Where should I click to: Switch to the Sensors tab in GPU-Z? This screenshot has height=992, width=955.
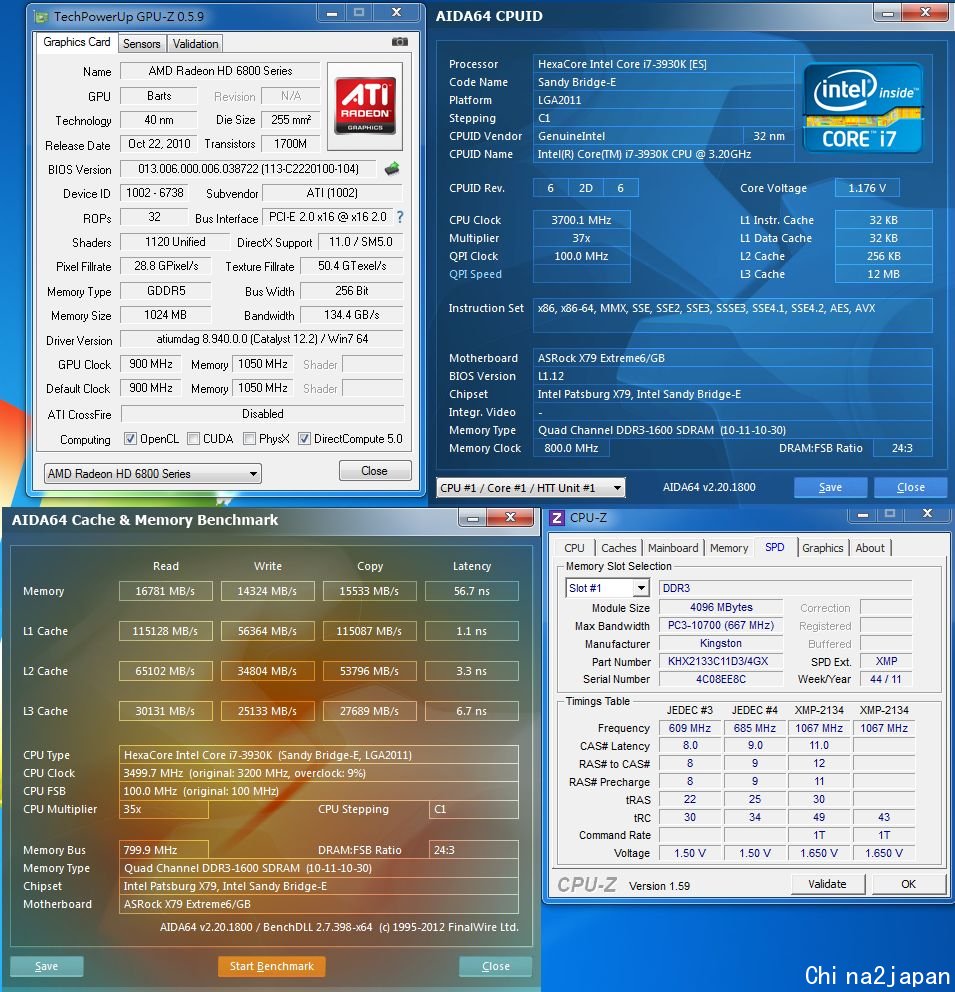tap(142, 44)
